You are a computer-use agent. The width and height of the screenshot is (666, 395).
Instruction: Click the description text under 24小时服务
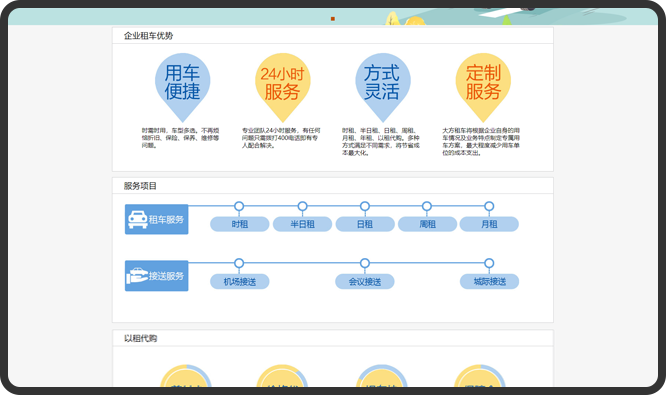point(281,138)
